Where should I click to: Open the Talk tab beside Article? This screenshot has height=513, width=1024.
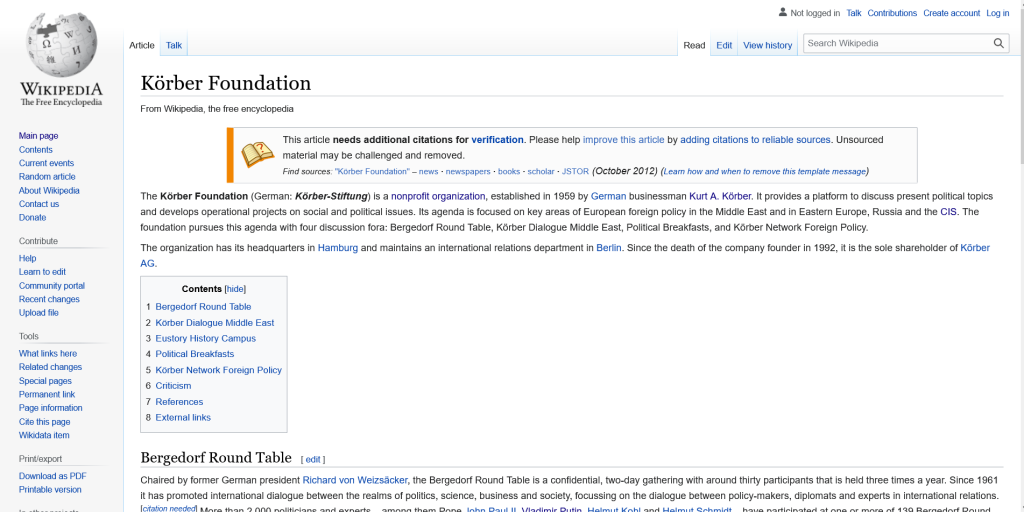pyautogui.click(x=174, y=45)
